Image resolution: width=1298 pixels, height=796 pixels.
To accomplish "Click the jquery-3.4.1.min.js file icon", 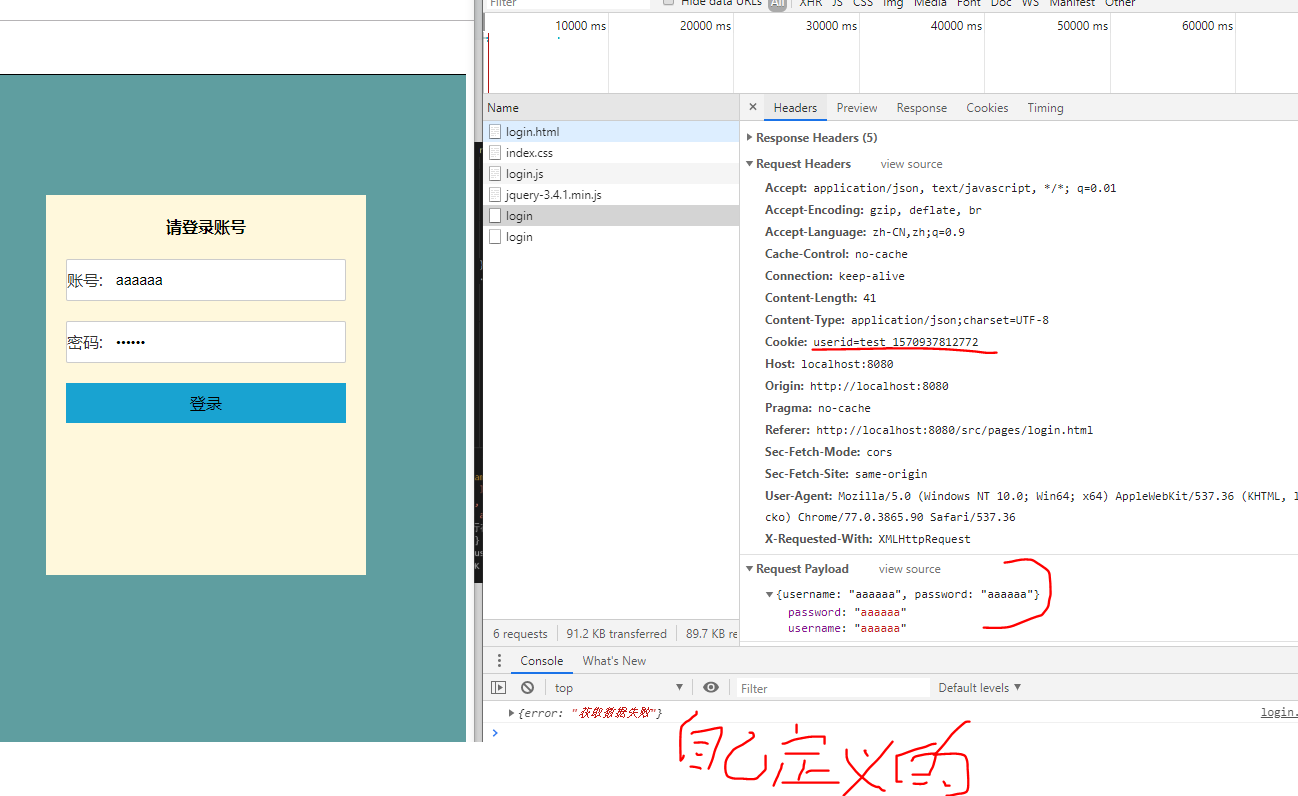I will click(494, 194).
